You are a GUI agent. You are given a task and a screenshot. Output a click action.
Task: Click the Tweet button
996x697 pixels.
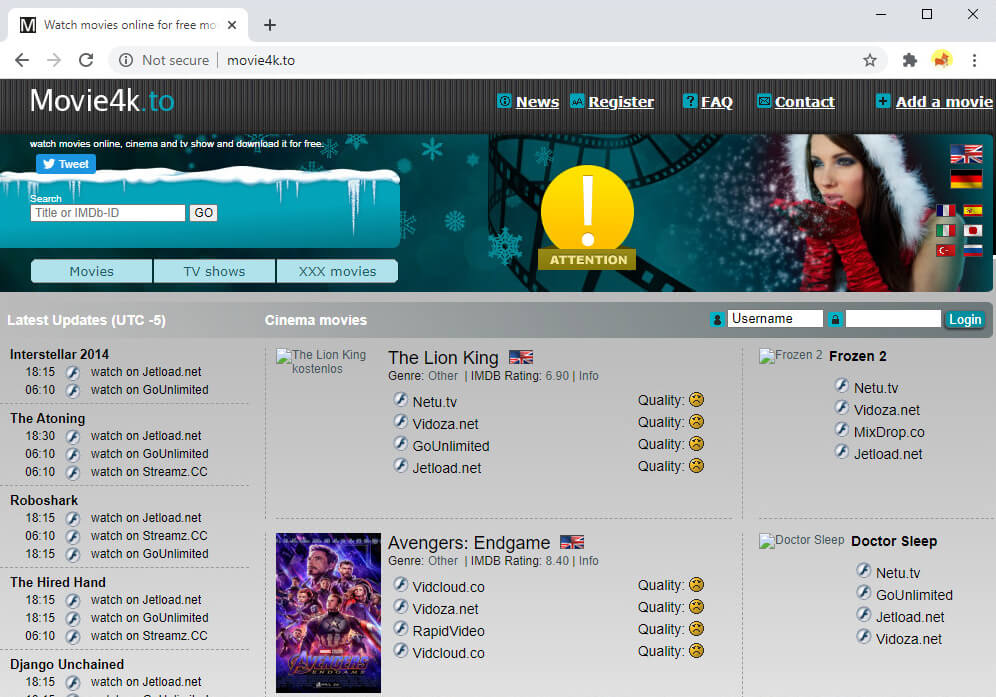(x=66, y=164)
